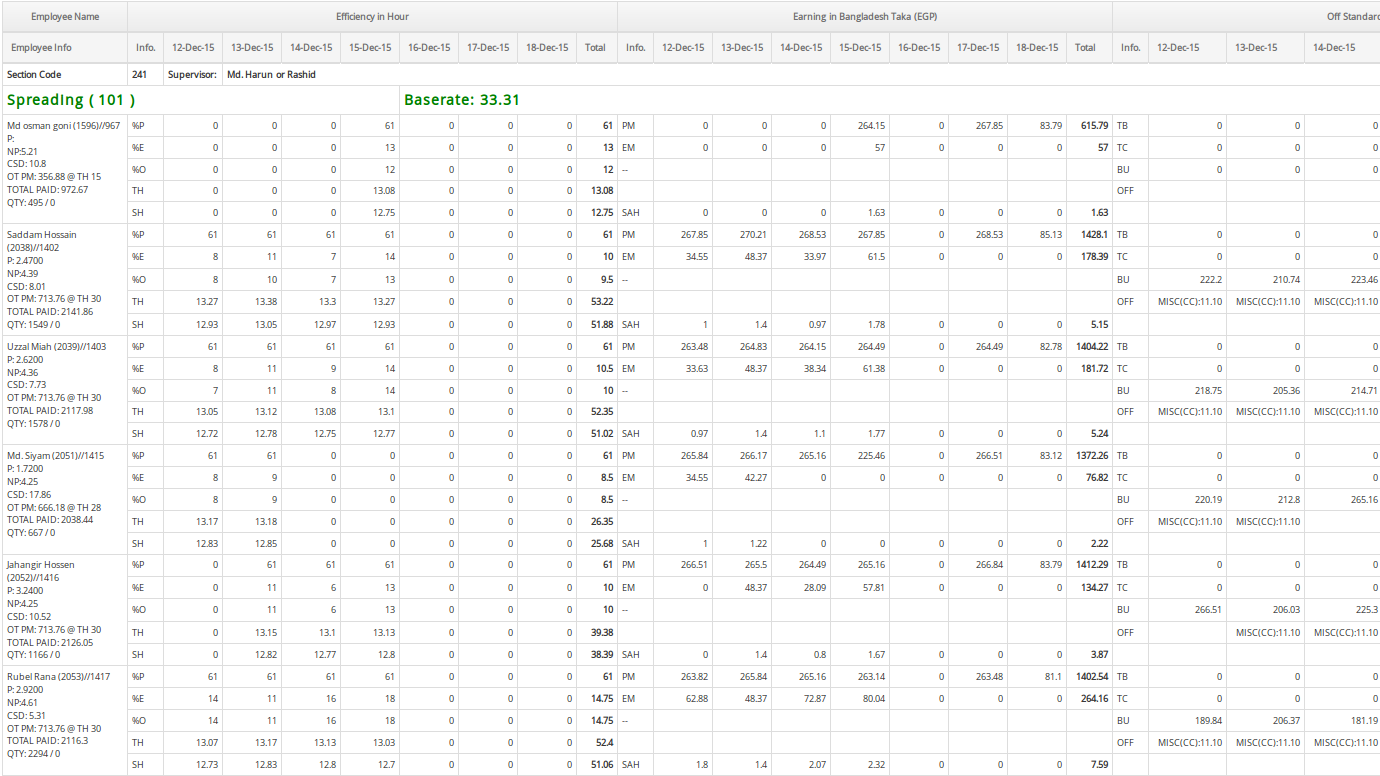Click 18-Dec-15 header under Earning in Bangladesh Taka
Image resolution: width=1380 pixels, height=776 pixels.
click(1038, 47)
